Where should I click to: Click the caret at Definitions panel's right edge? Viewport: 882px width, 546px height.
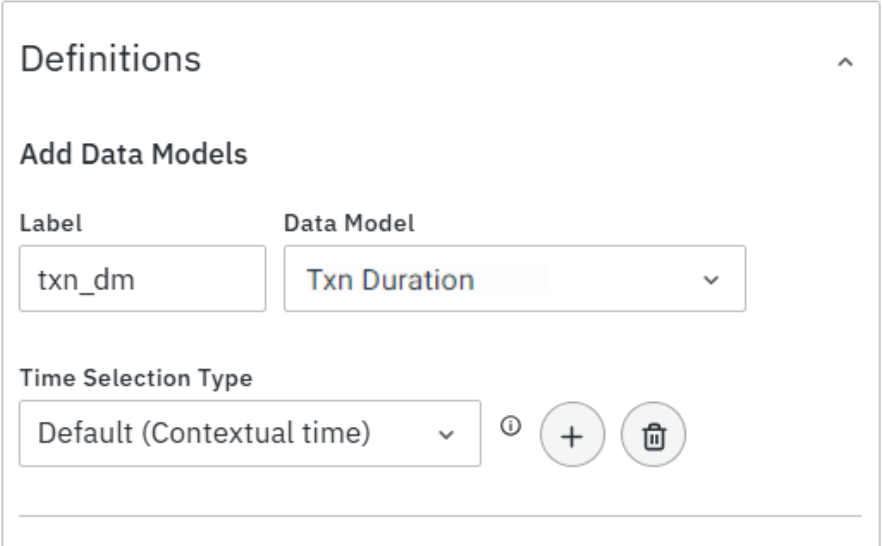click(x=845, y=62)
